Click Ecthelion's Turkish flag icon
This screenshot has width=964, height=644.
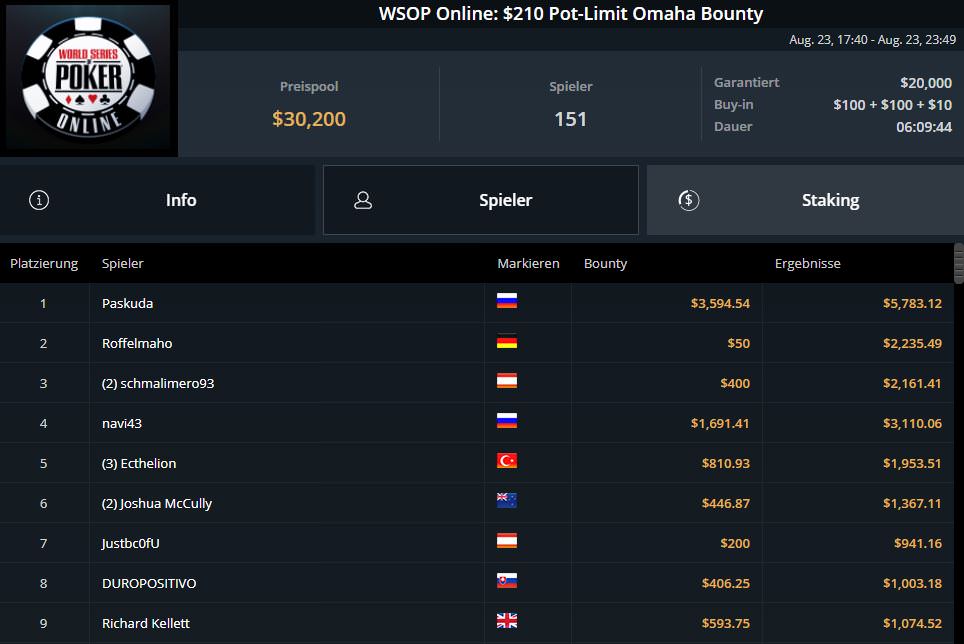[x=507, y=462]
